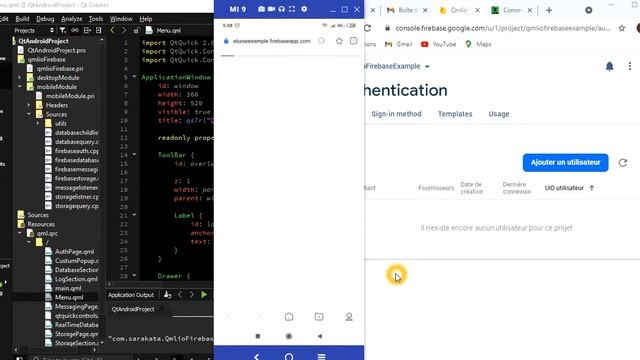Image resolution: width=640 pixels, height=360 pixels.
Task: Click the Application Output pane title
Action: (x=131, y=295)
